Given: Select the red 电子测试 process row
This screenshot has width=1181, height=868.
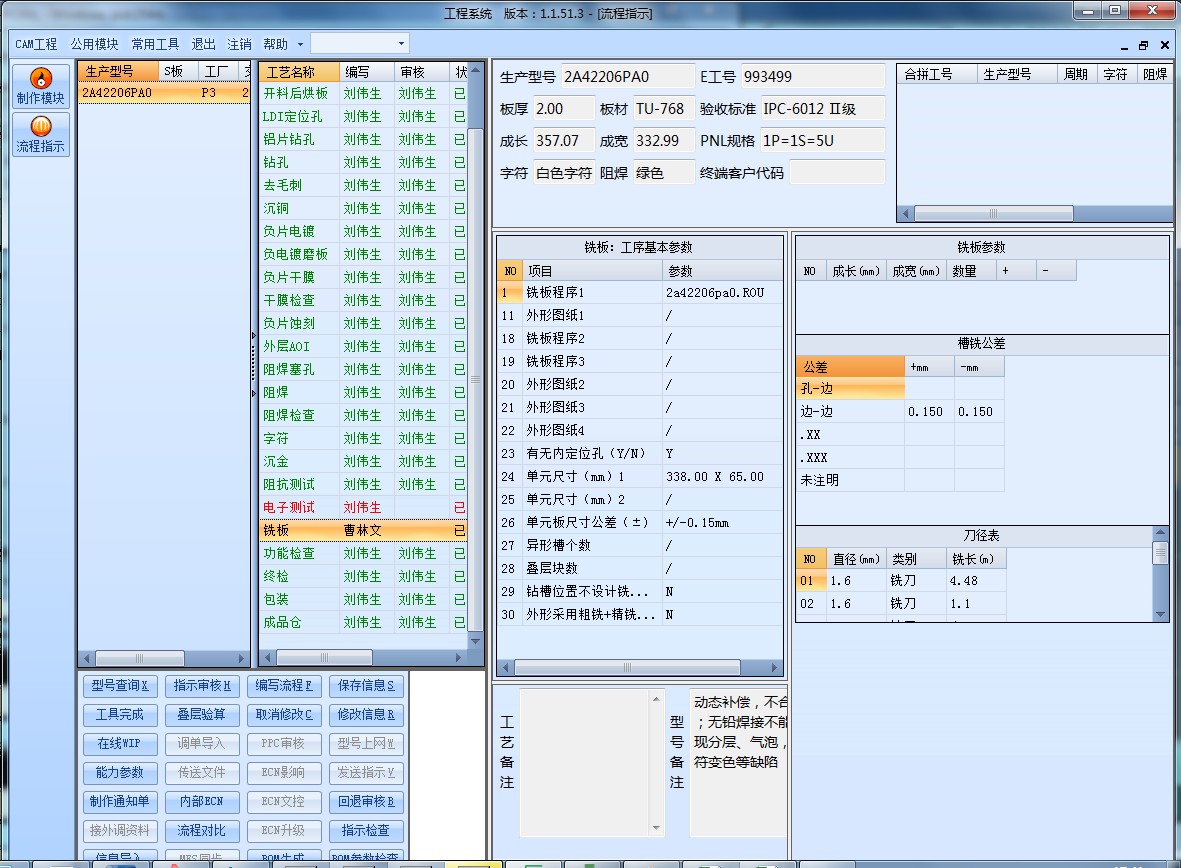Looking at the screenshot, I should tap(363, 507).
